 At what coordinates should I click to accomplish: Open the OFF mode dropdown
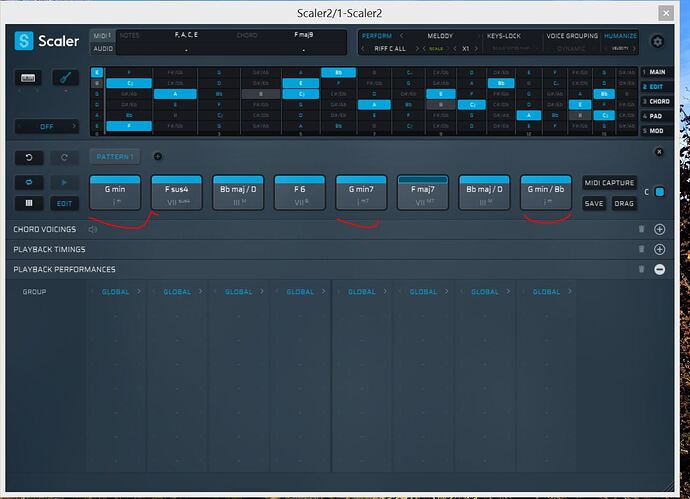(x=47, y=127)
